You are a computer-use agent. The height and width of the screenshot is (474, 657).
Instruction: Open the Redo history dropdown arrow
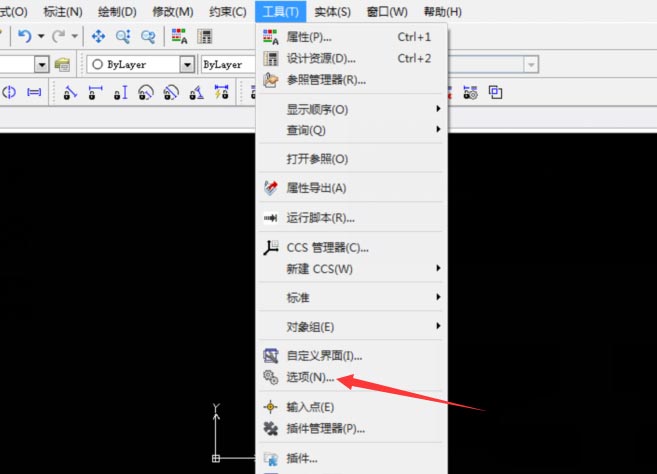coord(75,36)
